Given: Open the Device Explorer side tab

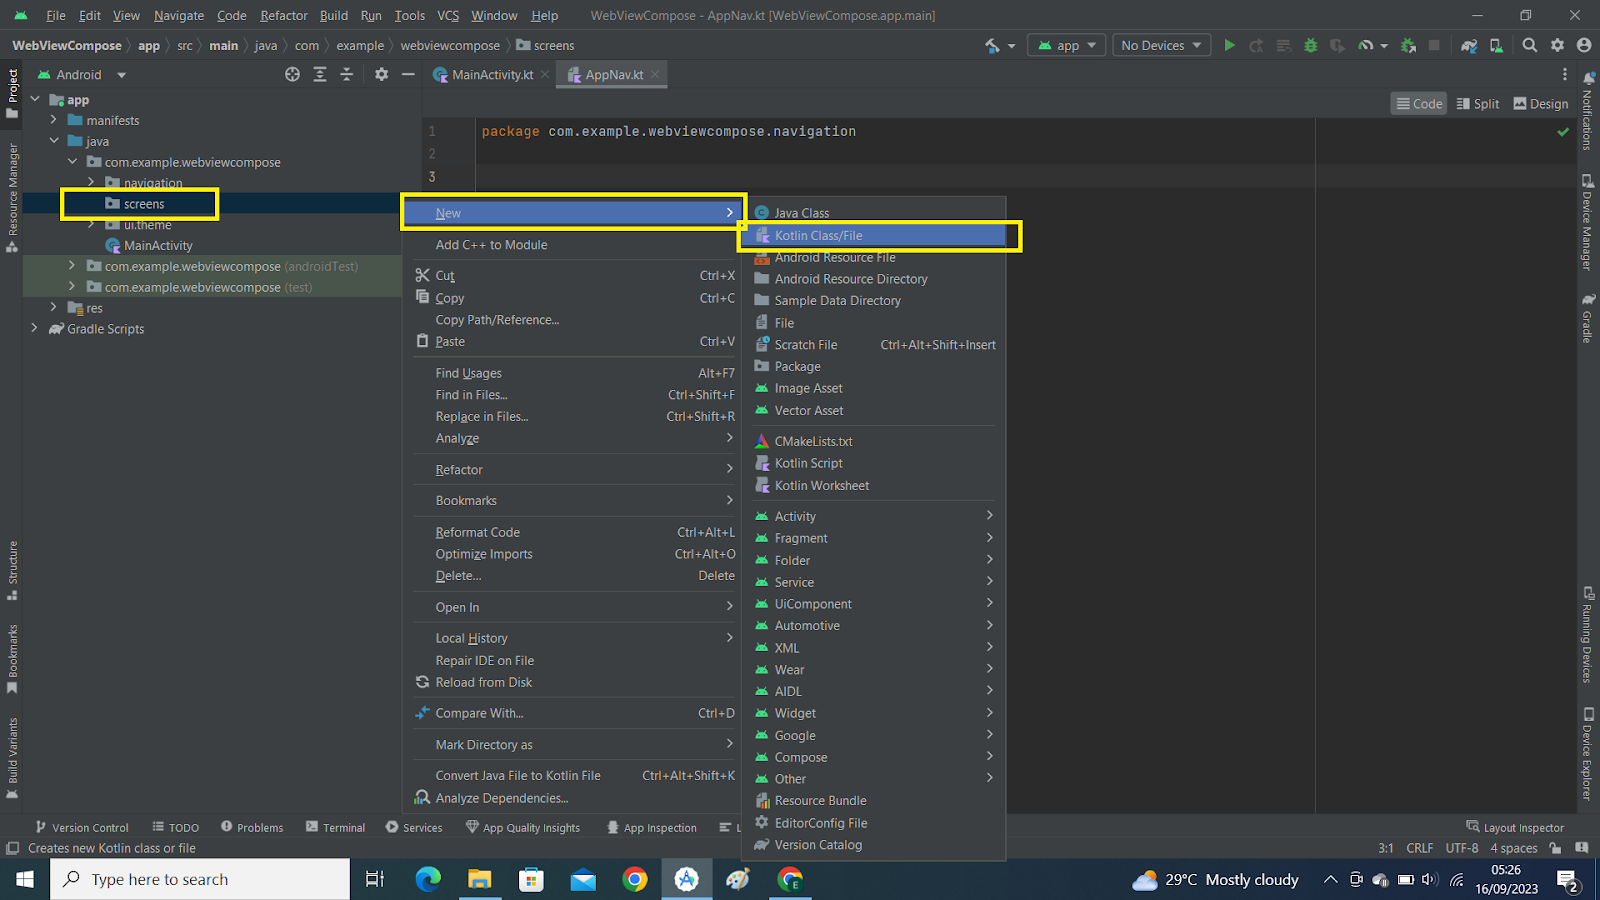Looking at the screenshot, I should [1587, 755].
